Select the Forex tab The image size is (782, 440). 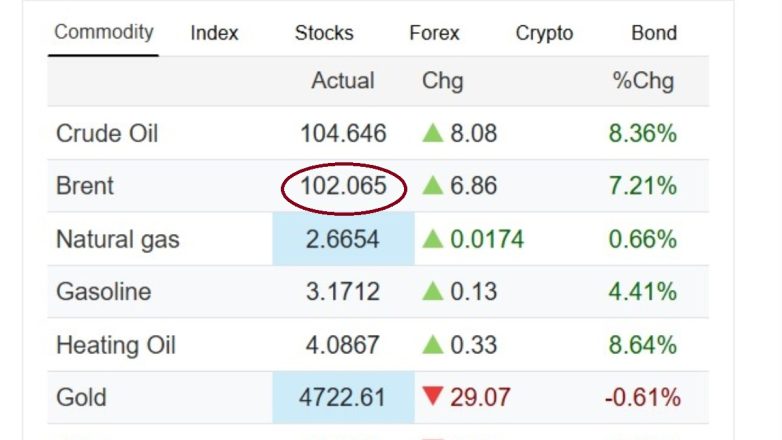[434, 33]
